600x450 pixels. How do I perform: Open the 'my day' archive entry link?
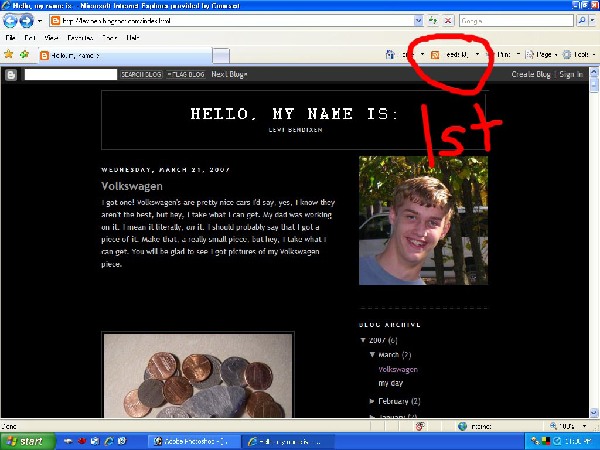(391, 383)
